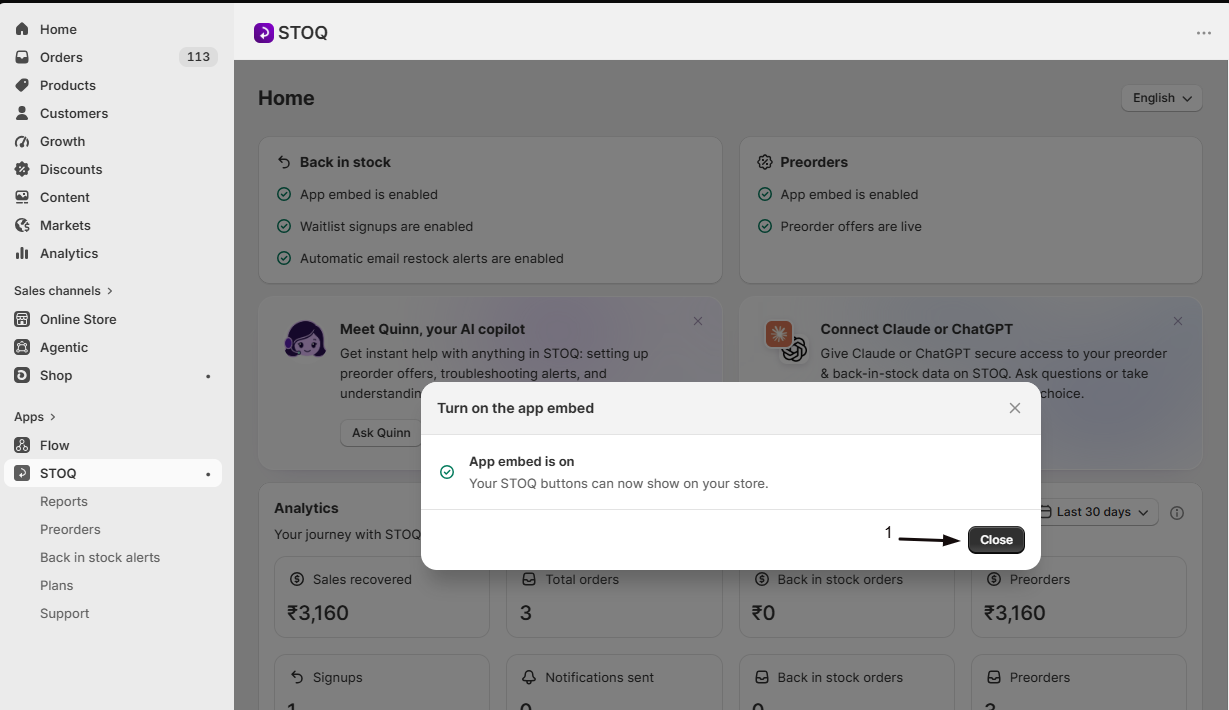This screenshot has width=1229, height=710.
Task: Expand the Sales channels section
Action: click(x=63, y=291)
